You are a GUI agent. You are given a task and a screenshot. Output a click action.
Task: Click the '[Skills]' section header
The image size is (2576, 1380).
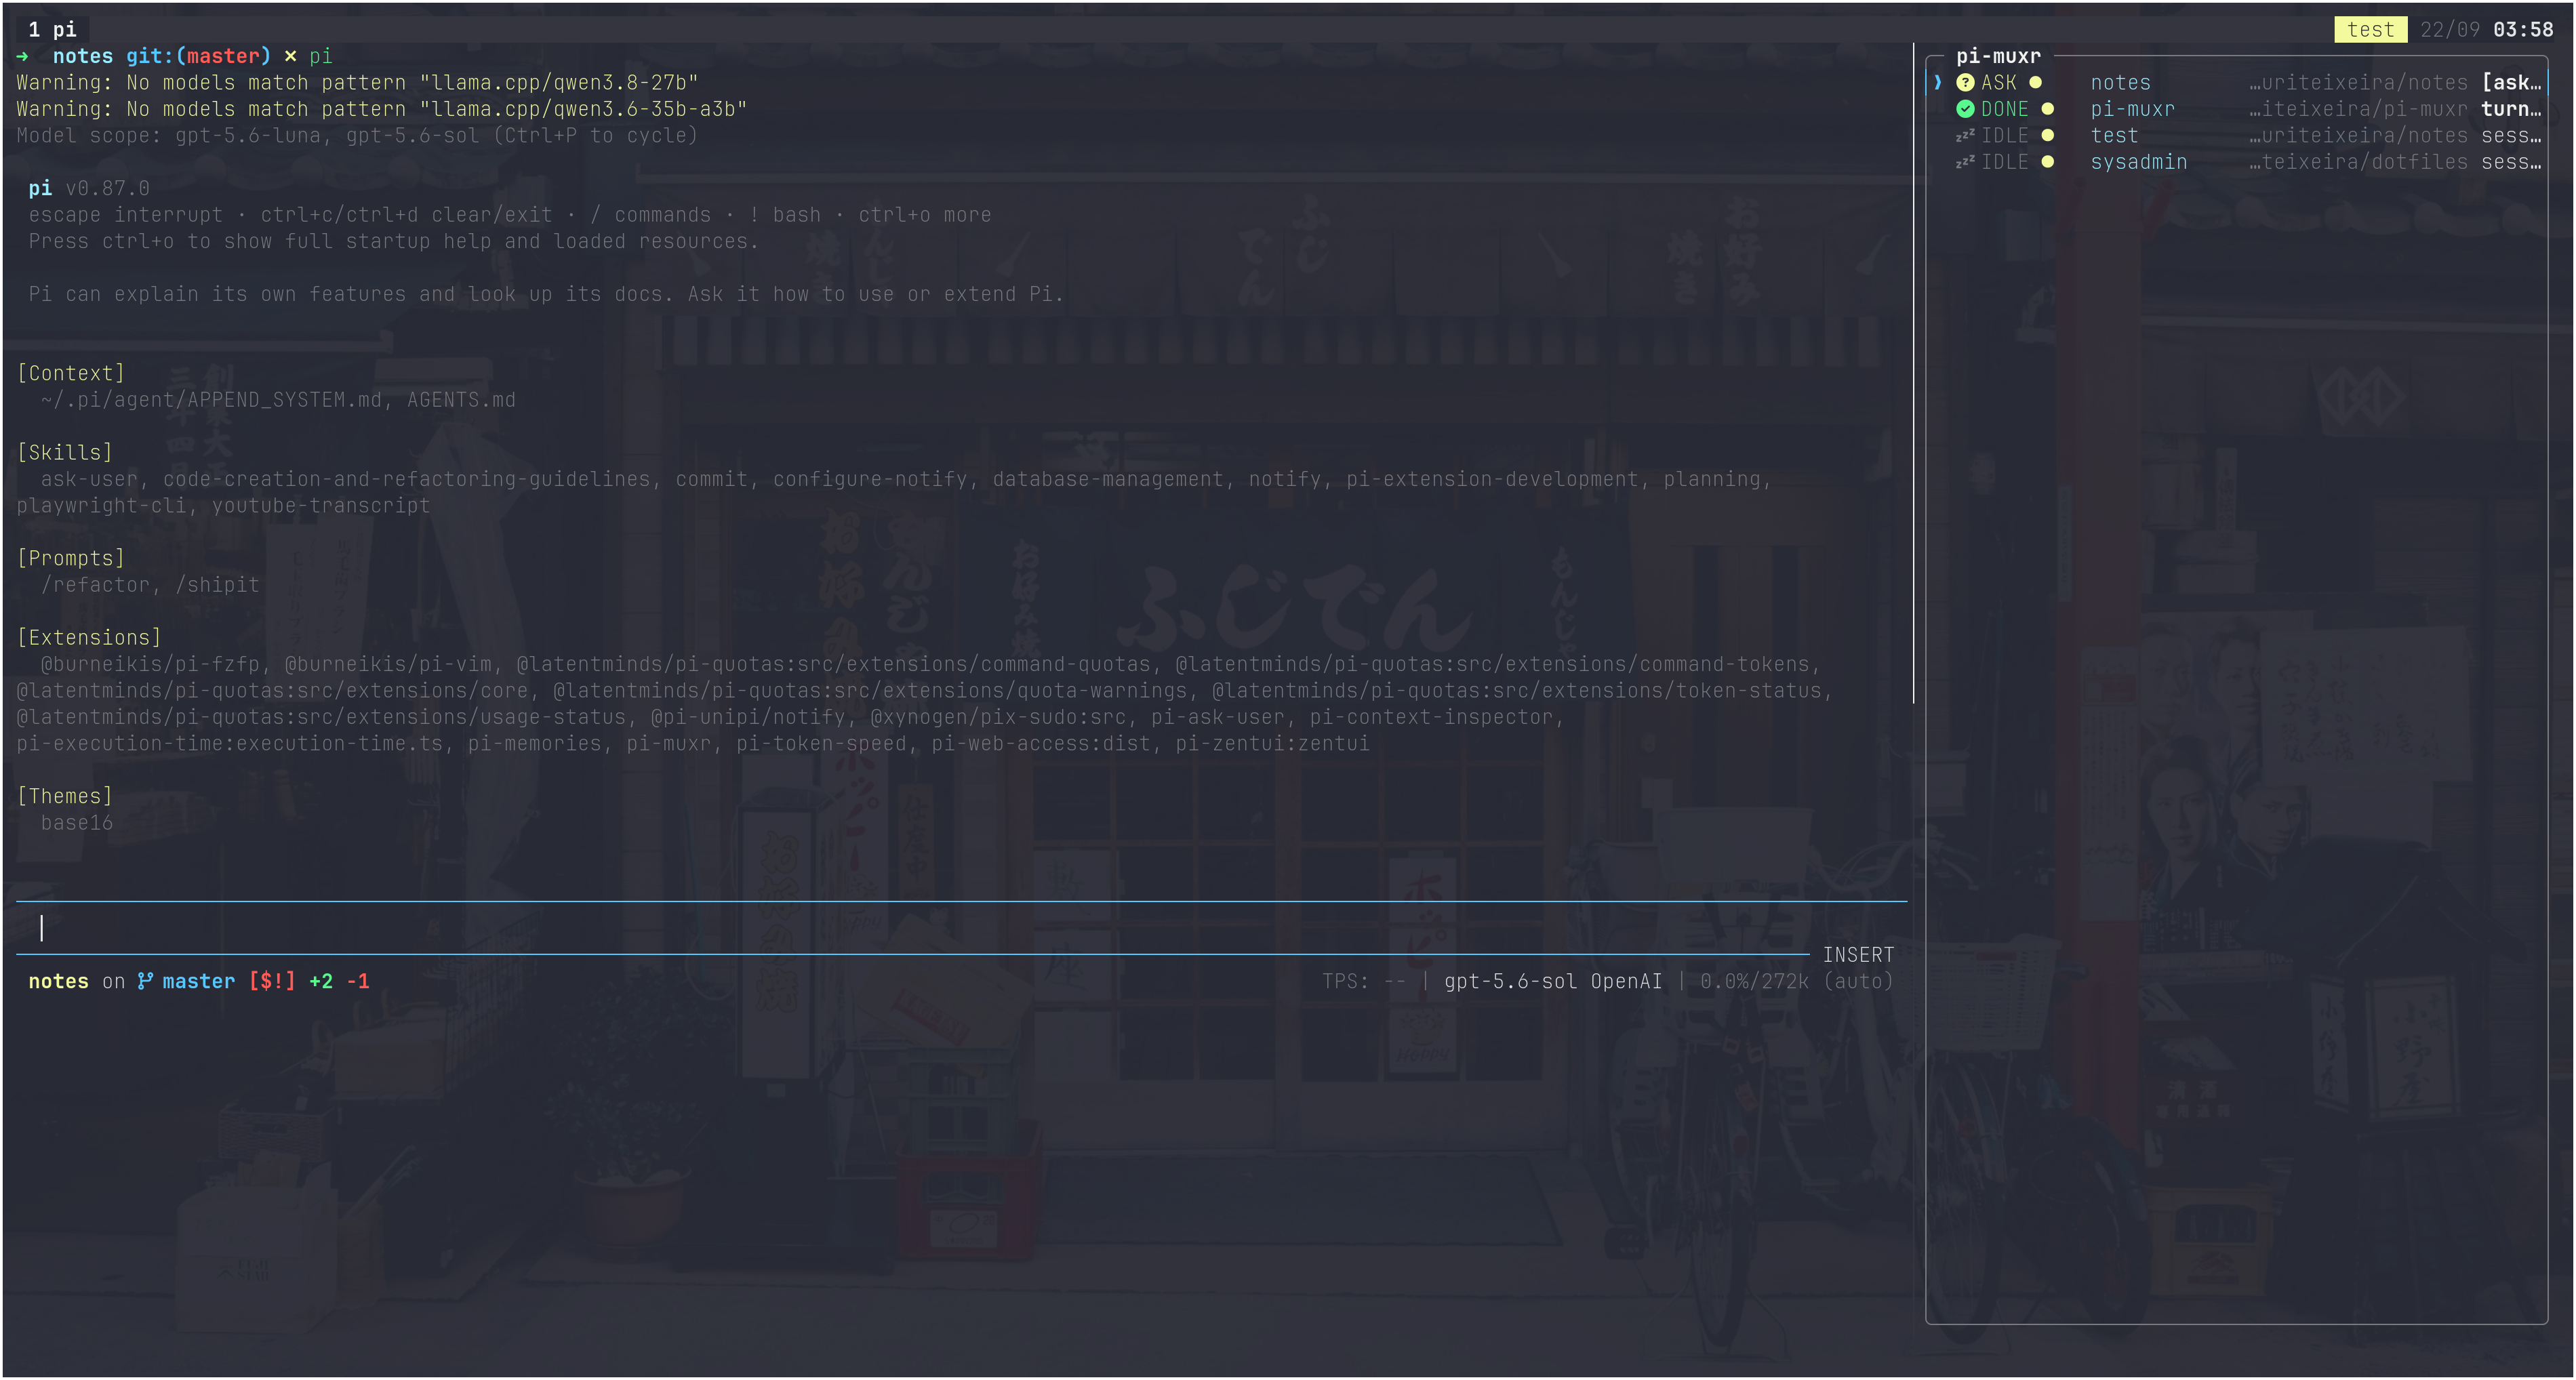65,452
